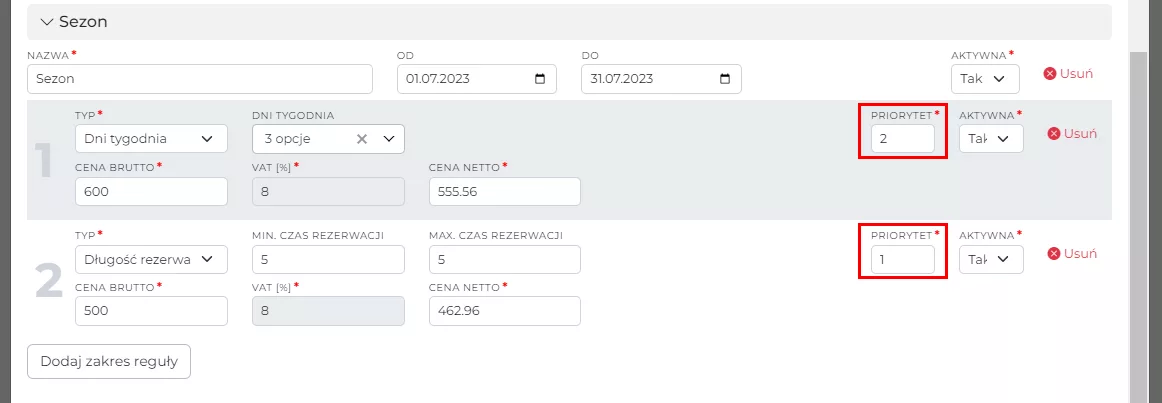Open season Aktywna dropdown
Image resolution: width=1162 pixels, height=403 pixels.
985,79
